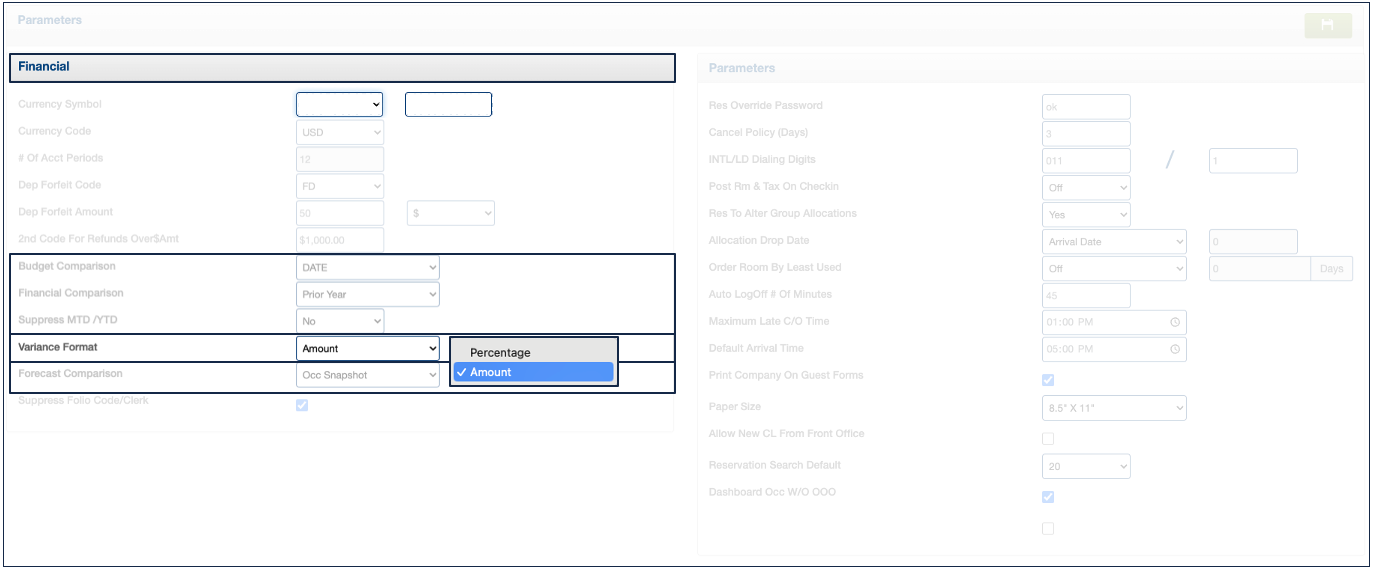Open the Currency Symbol dropdown
Screen dimensions: 1374x570
tap(339, 105)
